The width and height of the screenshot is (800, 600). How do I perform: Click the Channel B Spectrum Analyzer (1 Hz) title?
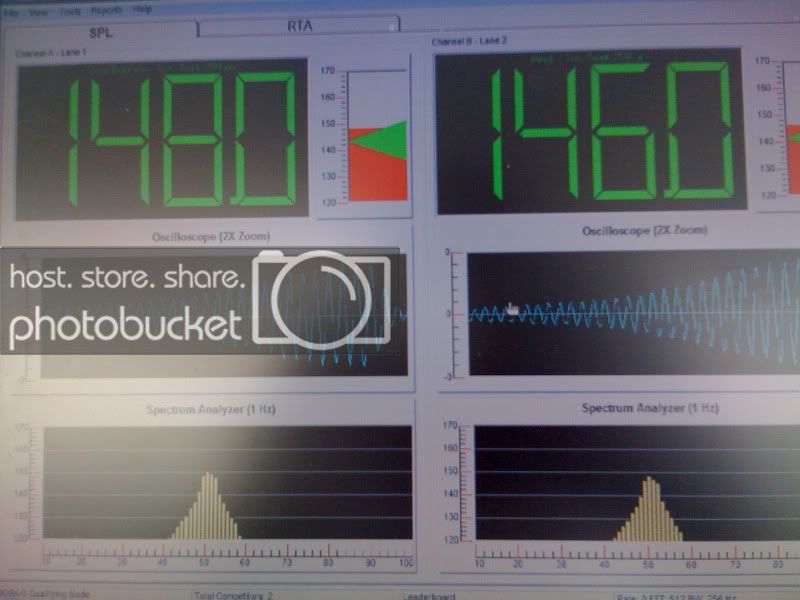click(x=650, y=408)
